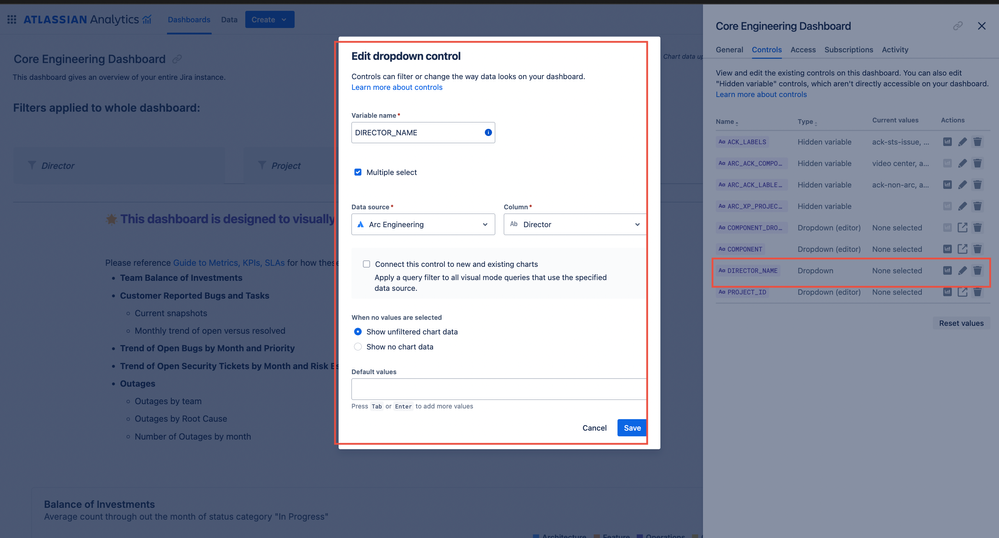
Task: Open Guide to Metrics, KPIs, SLAs link
Action: (229, 263)
